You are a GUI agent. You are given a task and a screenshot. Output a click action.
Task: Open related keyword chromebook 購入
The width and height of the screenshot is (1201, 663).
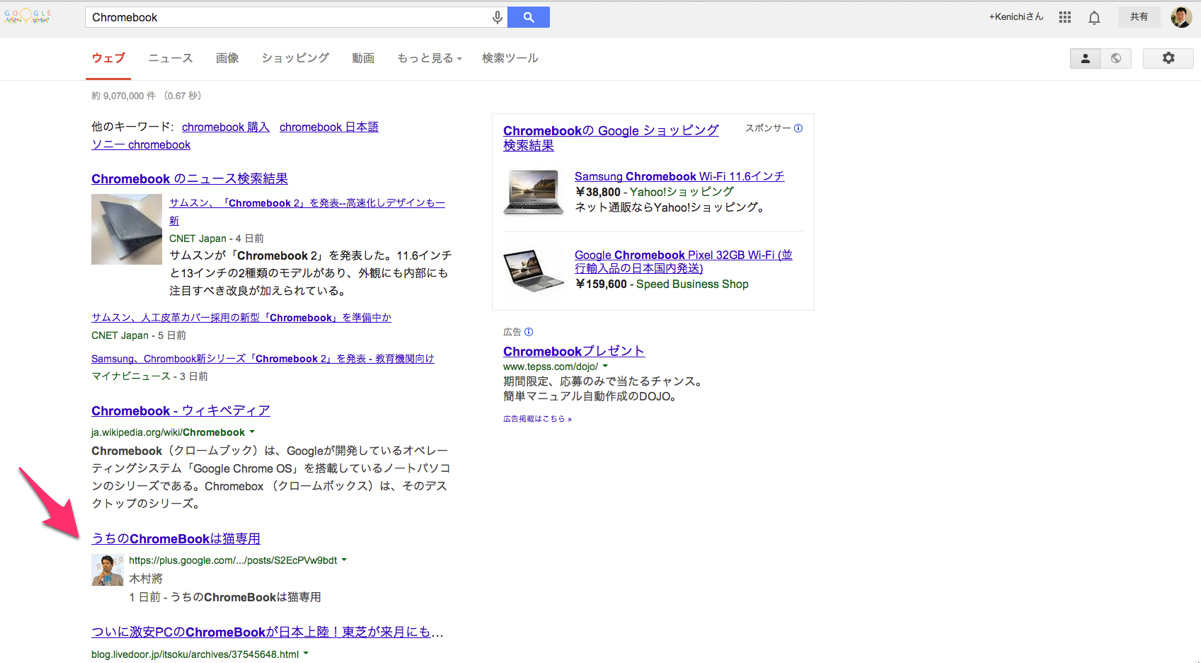(x=226, y=127)
